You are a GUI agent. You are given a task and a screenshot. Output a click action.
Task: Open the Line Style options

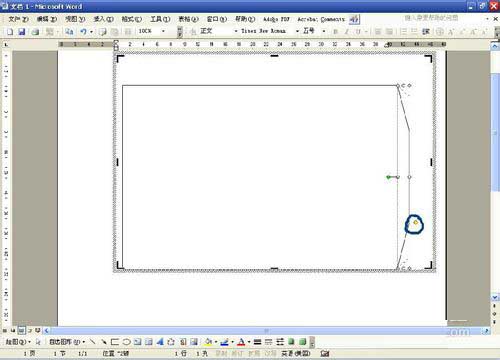(x=257, y=342)
